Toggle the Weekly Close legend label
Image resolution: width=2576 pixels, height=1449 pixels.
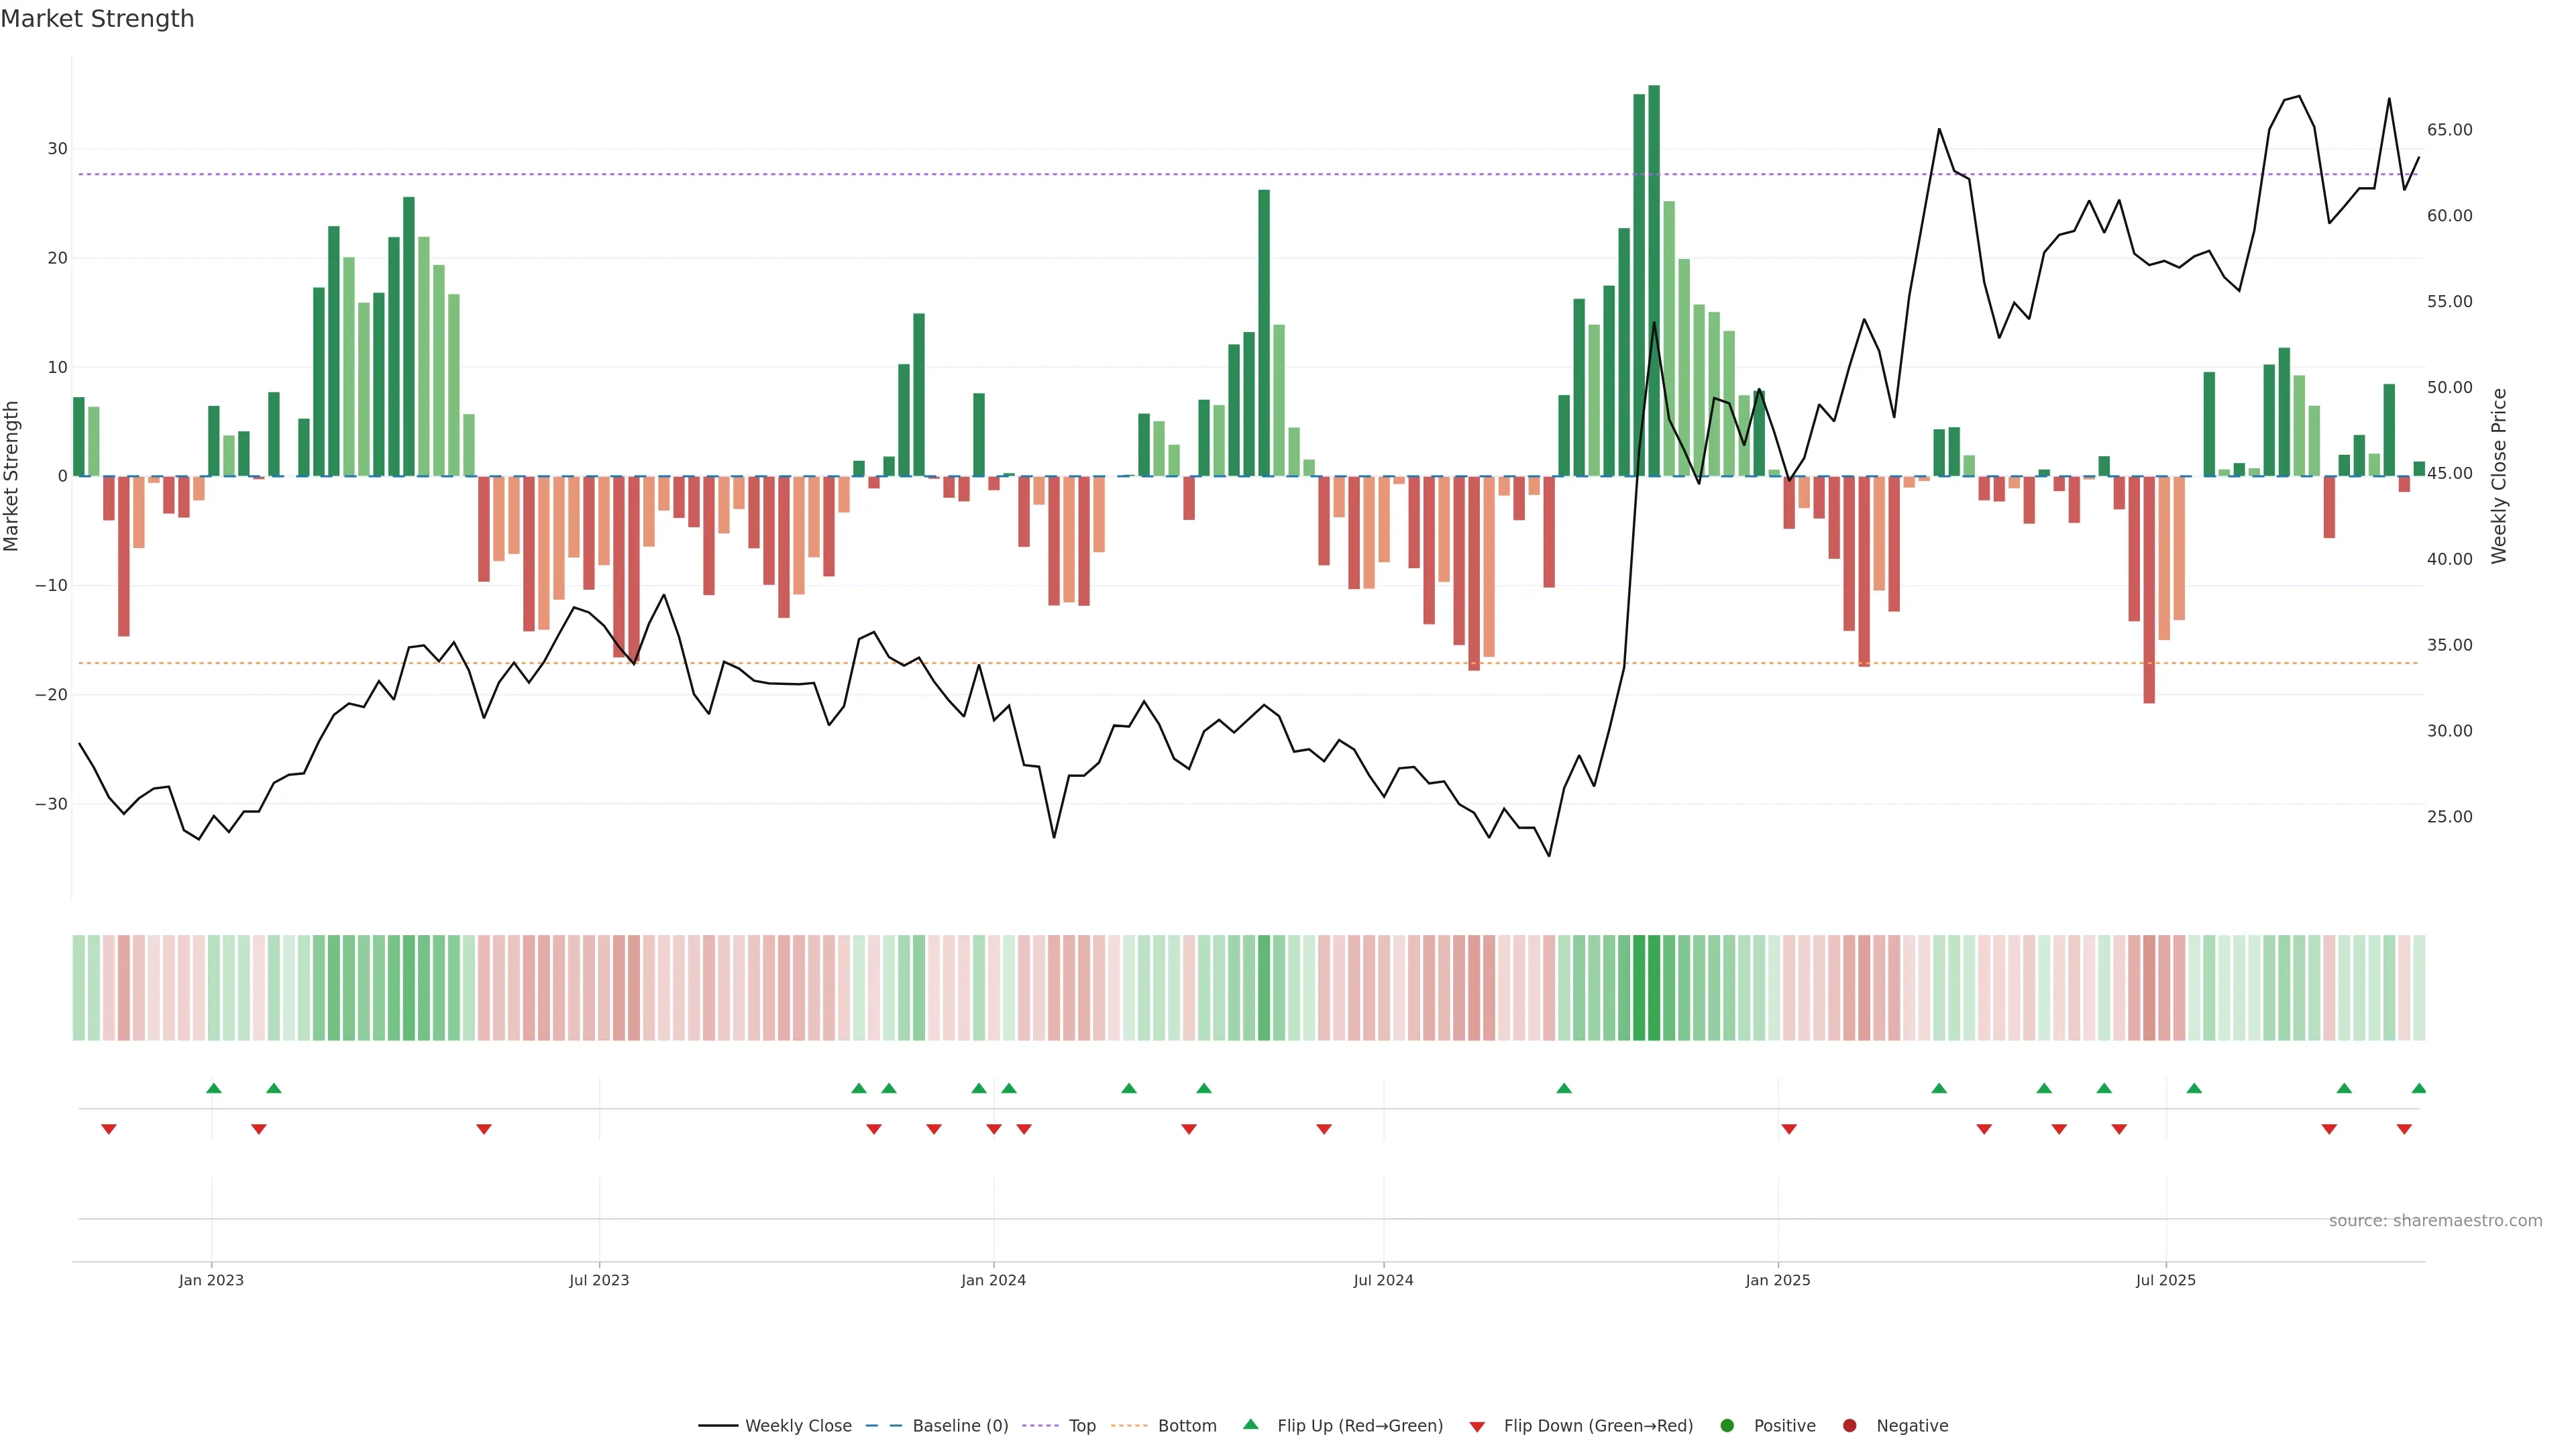(x=798, y=1425)
